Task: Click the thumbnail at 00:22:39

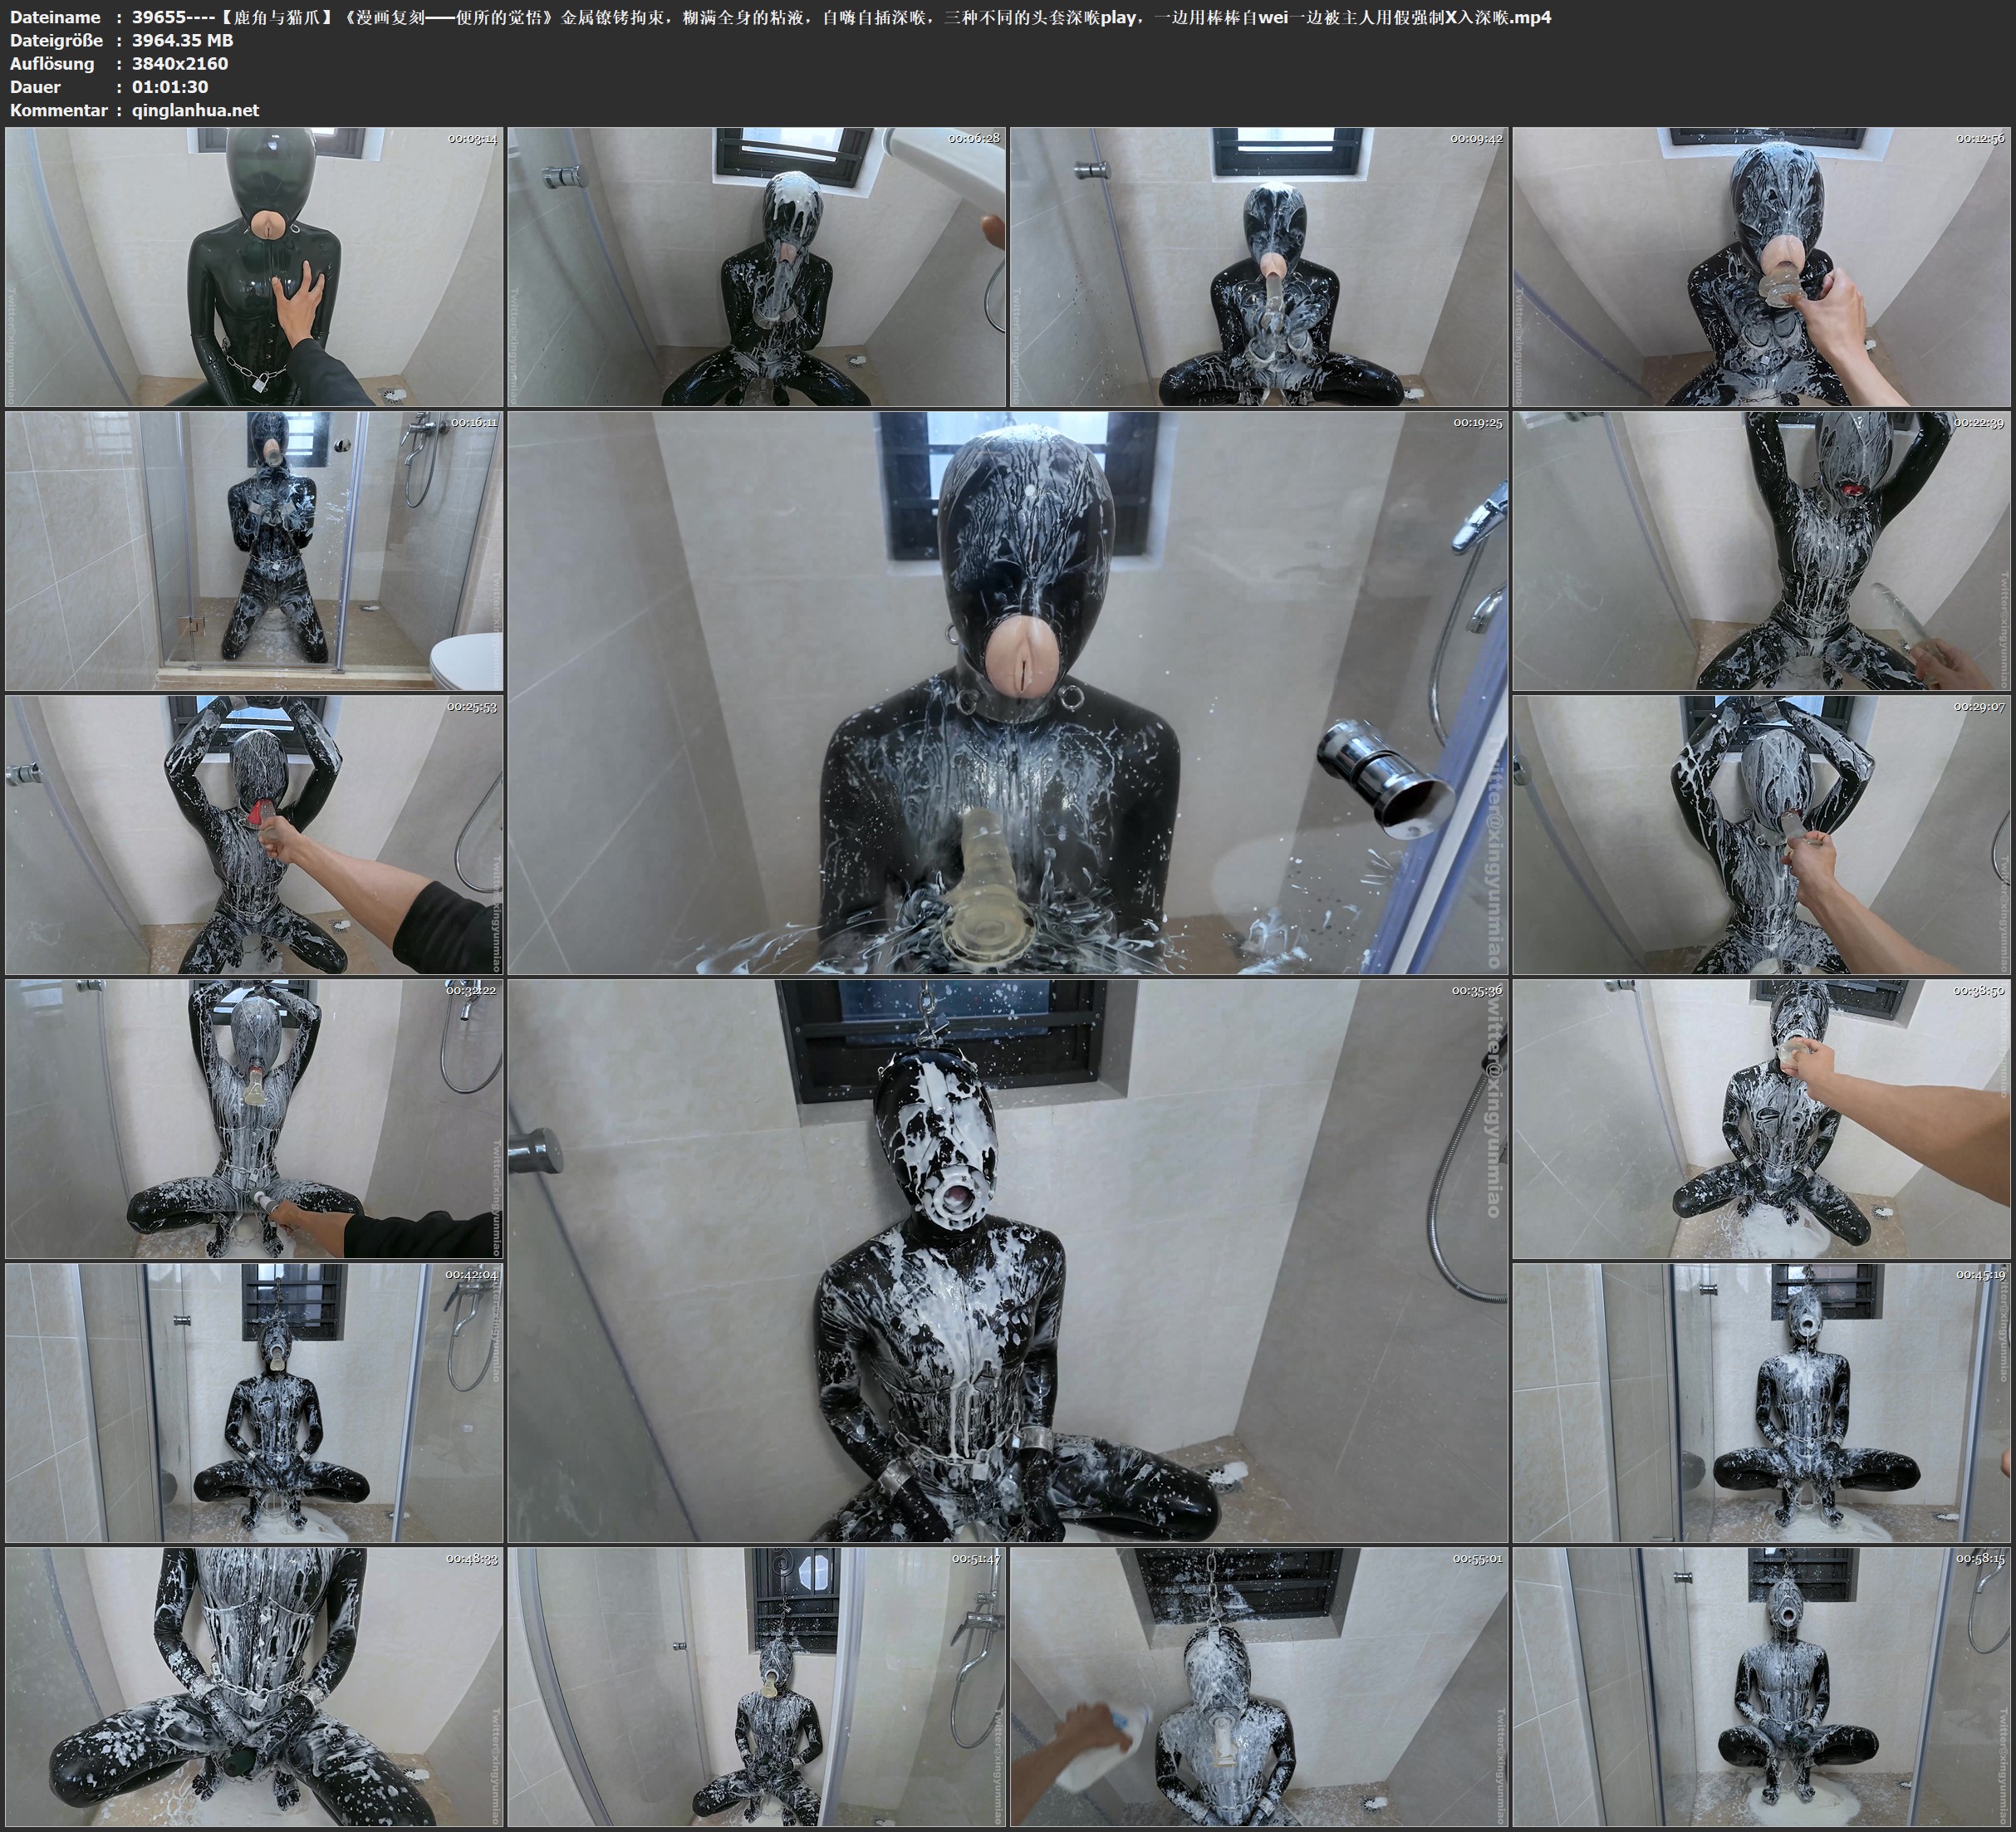Action: point(1762,551)
